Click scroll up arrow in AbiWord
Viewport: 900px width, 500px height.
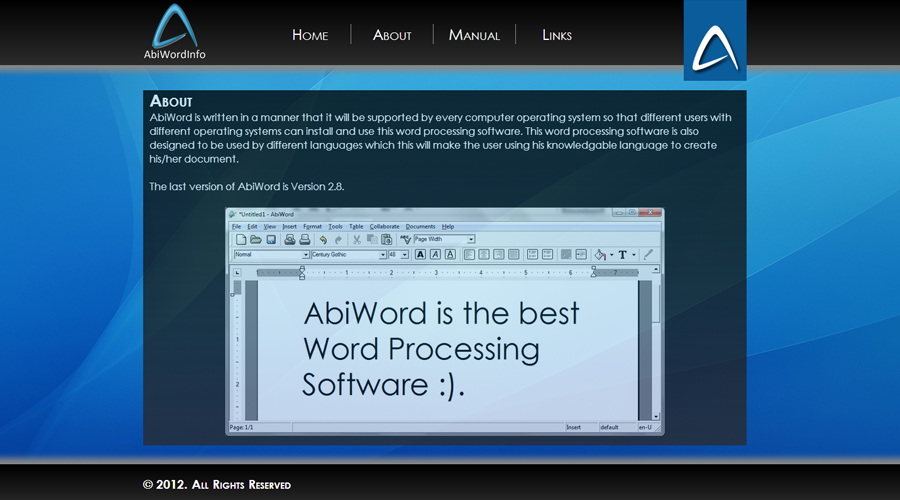655,269
